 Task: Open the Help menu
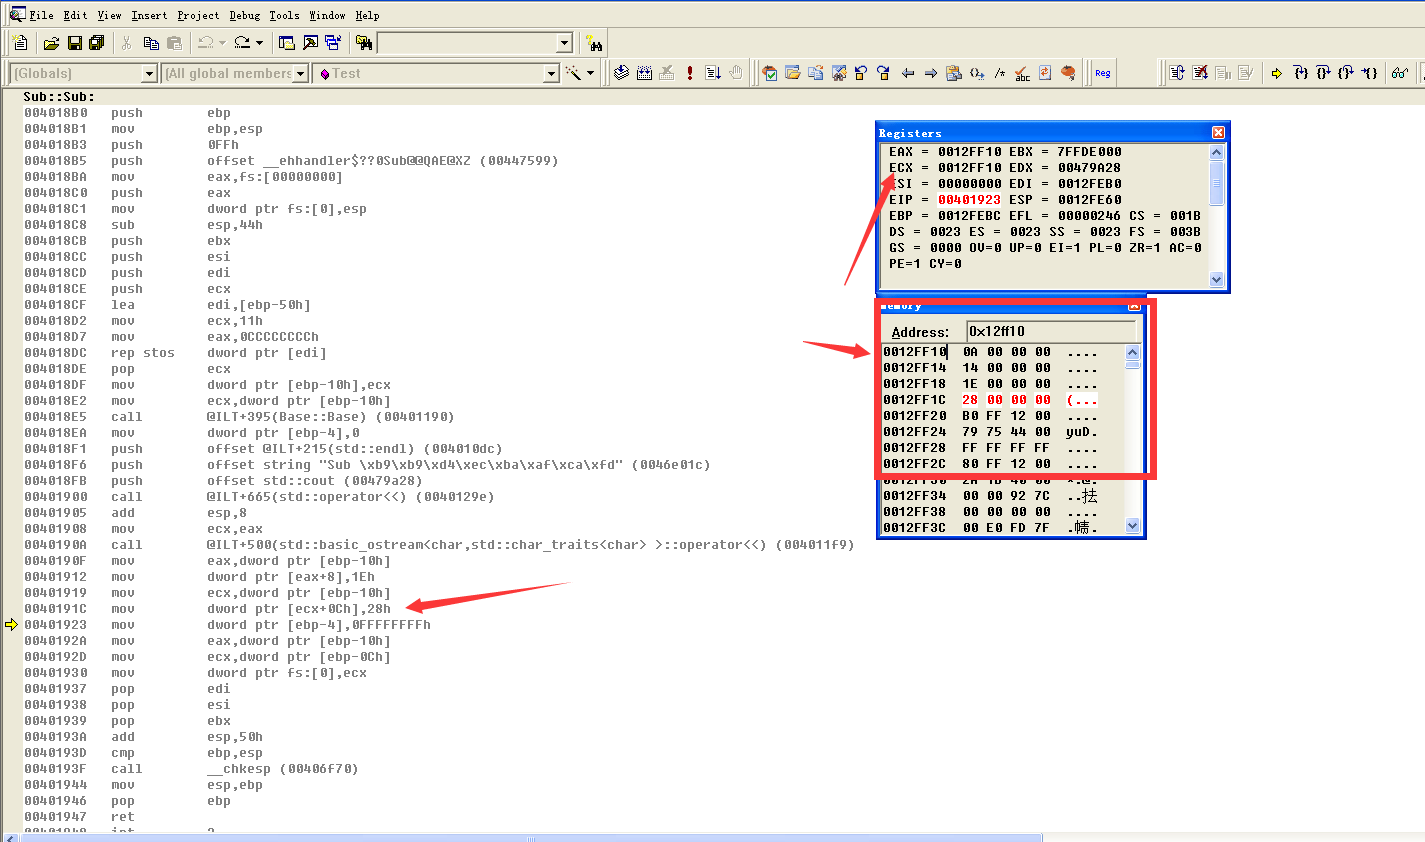[x=367, y=15]
